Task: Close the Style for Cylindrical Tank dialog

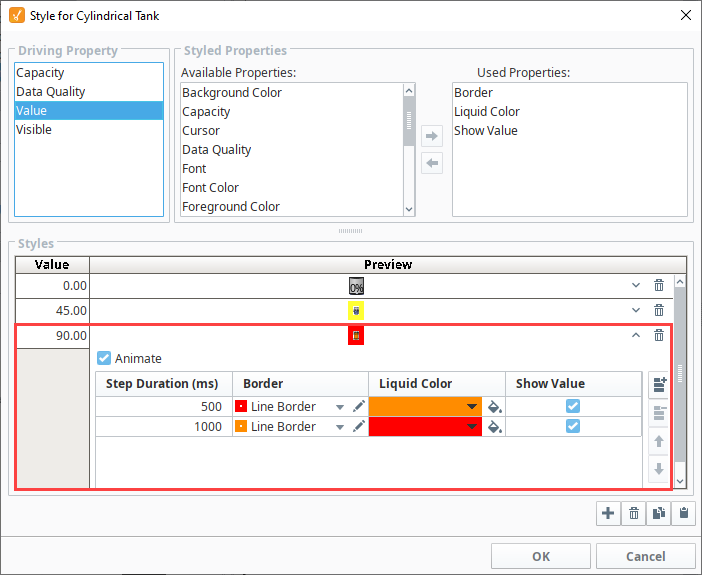Action: (x=685, y=15)
